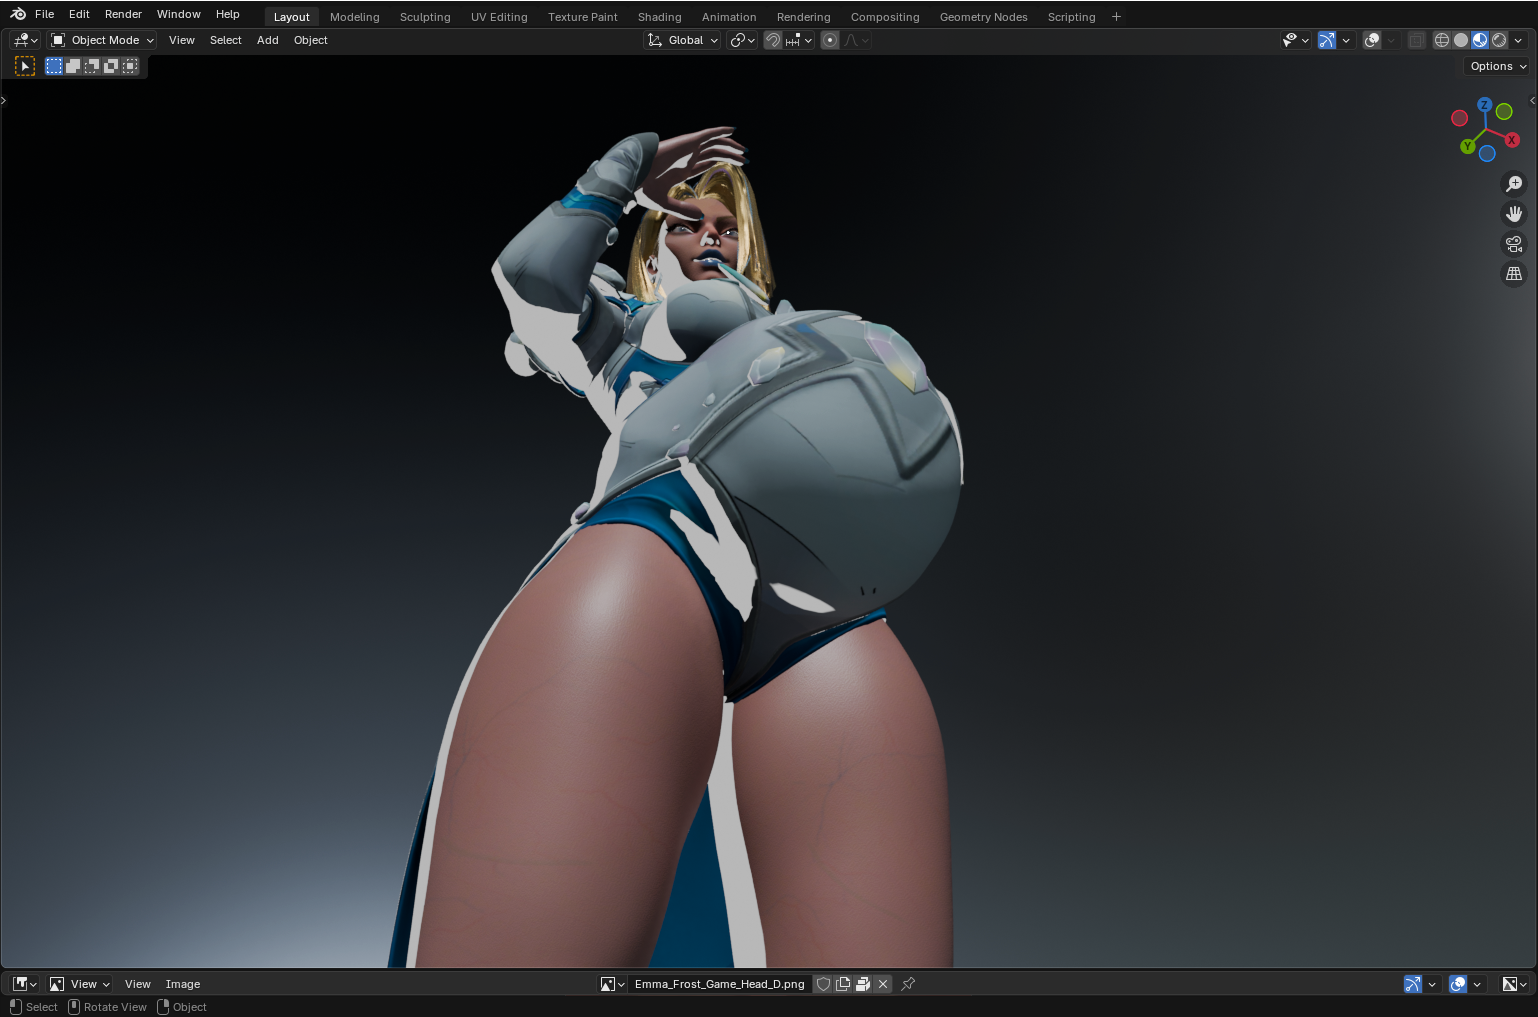This screenshot has height=1017, width=1538.
Task: Toggle X-ray mode in the viewport
Action: click(x=1416, y=40)
